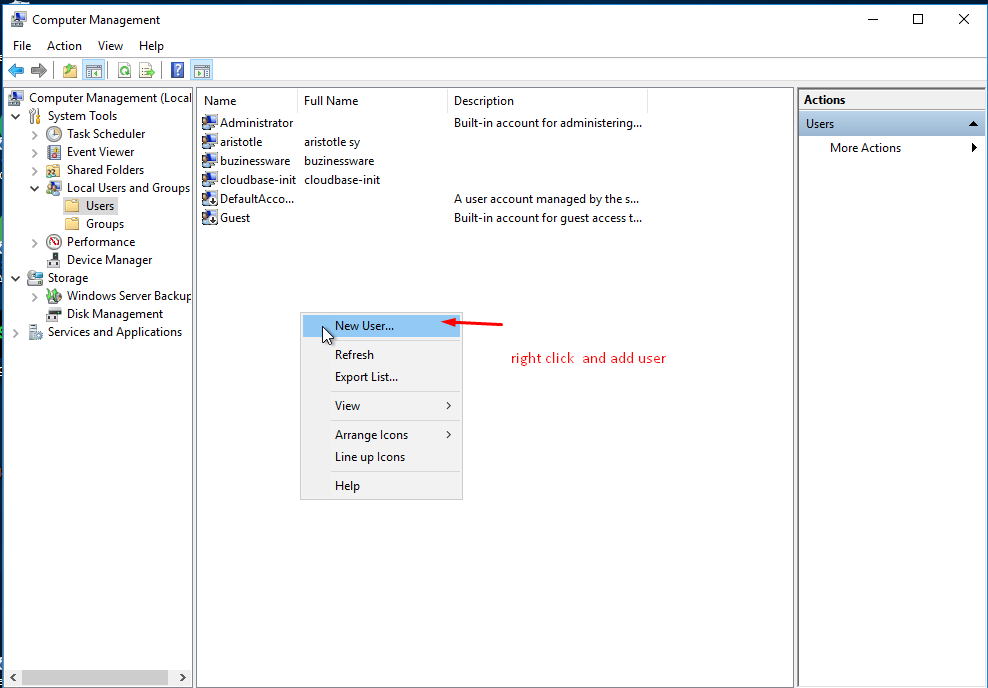The height and width of the screenshot is (688, 988).
Task: Click the Forward navigation arrow icon
Action: [x=38, y=70]
